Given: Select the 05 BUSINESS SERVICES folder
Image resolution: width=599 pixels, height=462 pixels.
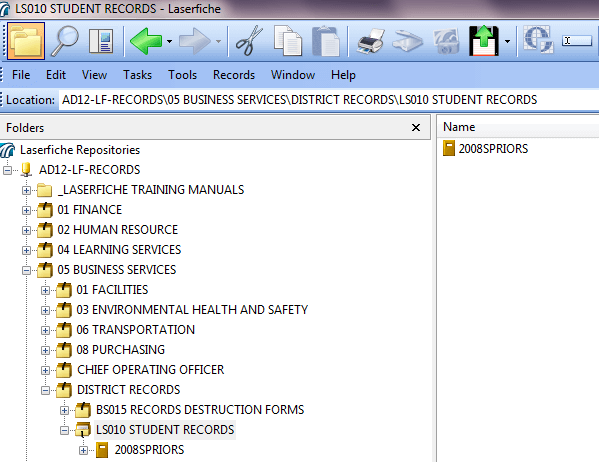Looking at the screenshot, I should (117, 270).
